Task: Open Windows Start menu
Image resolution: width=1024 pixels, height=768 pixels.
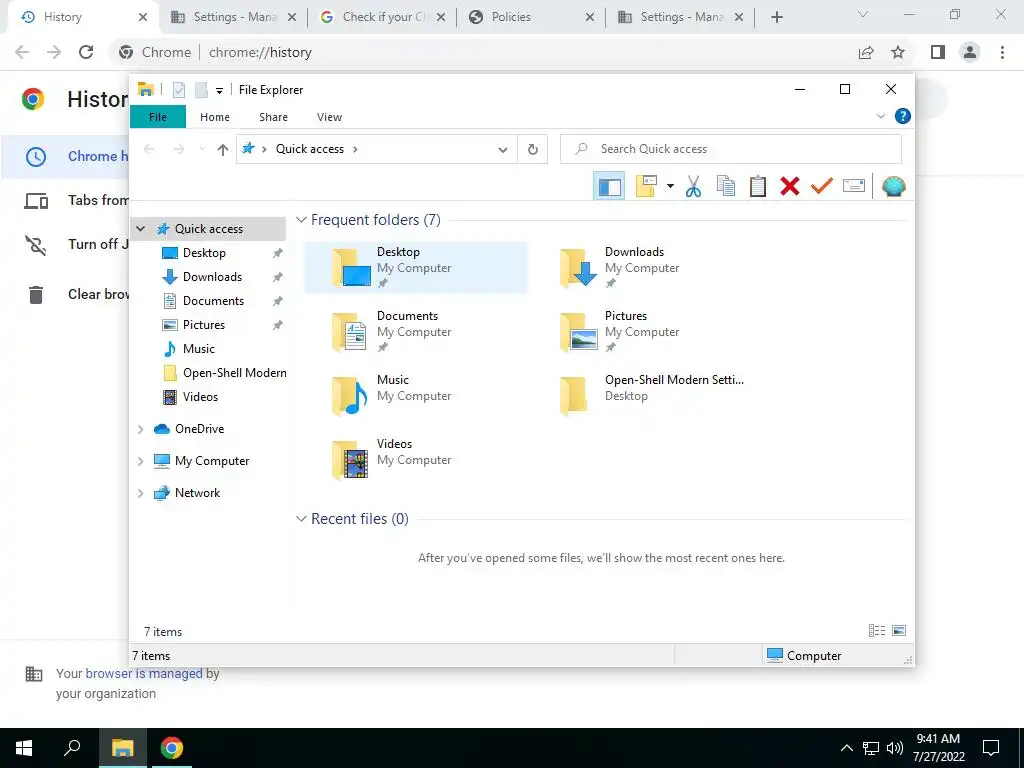Action: pos(24,748)
